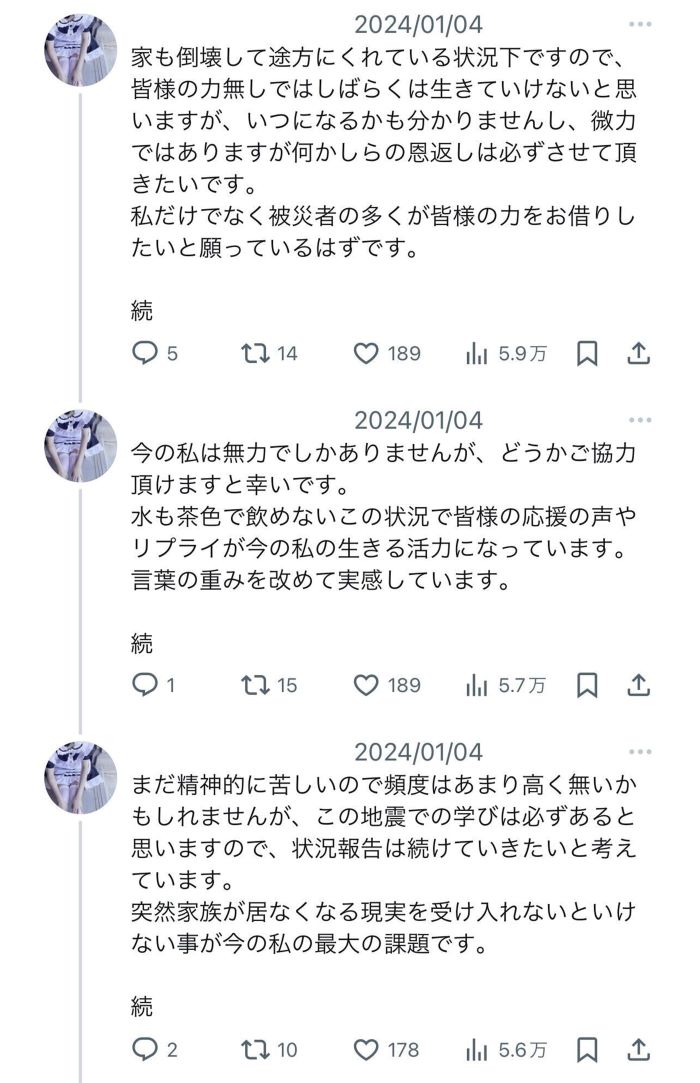Like the tweet with 189 likes dated first
Viewport: 700px width, 1083px height.
click(x=370, y=352)
